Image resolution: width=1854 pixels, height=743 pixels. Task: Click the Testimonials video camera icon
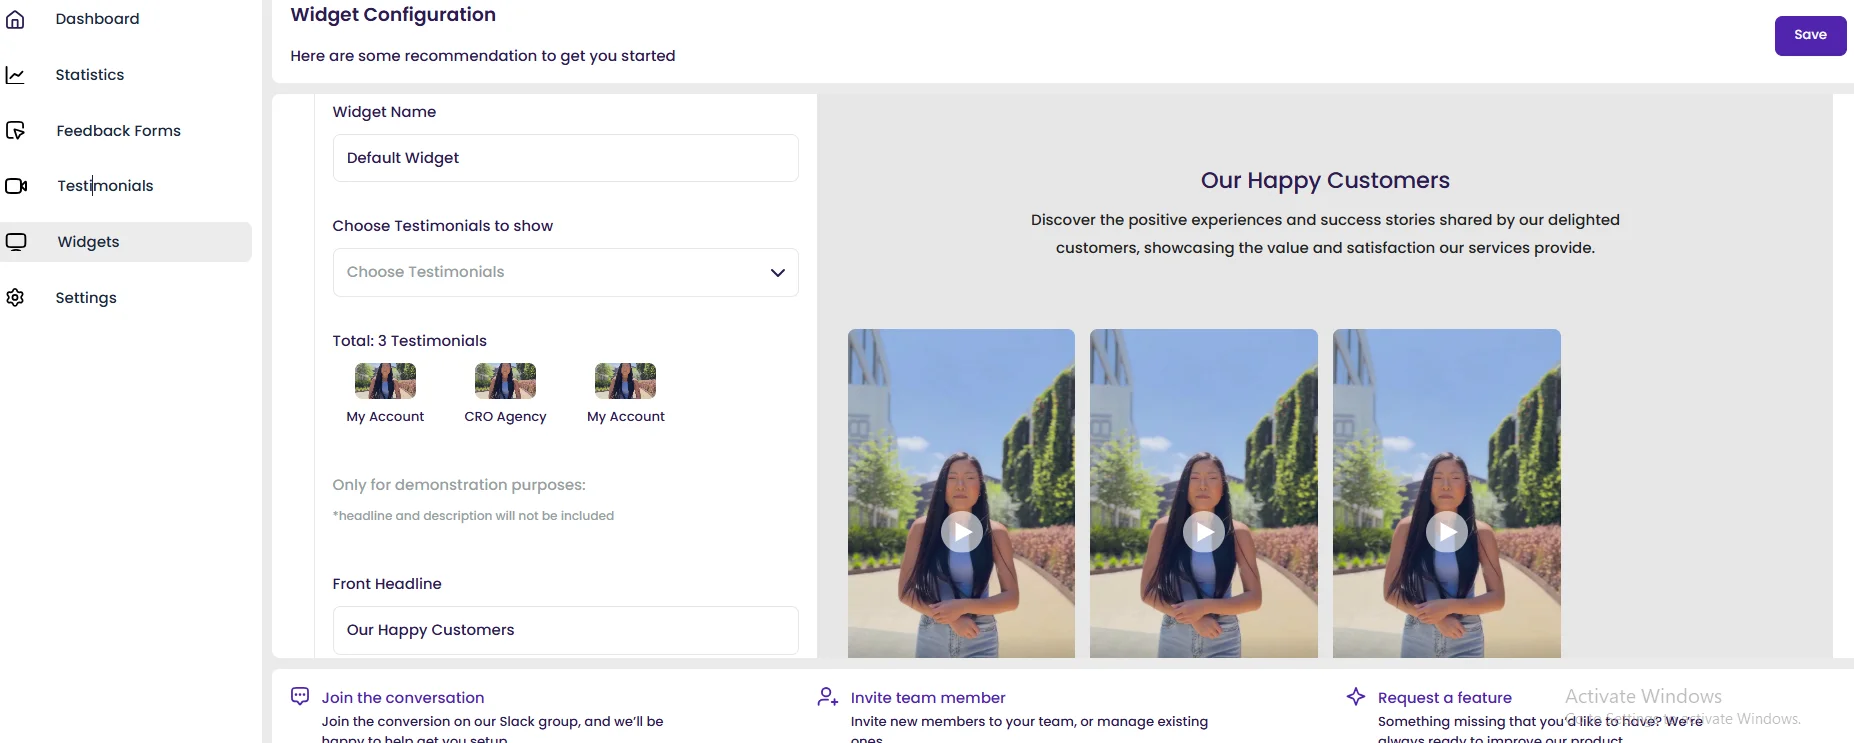16,186
